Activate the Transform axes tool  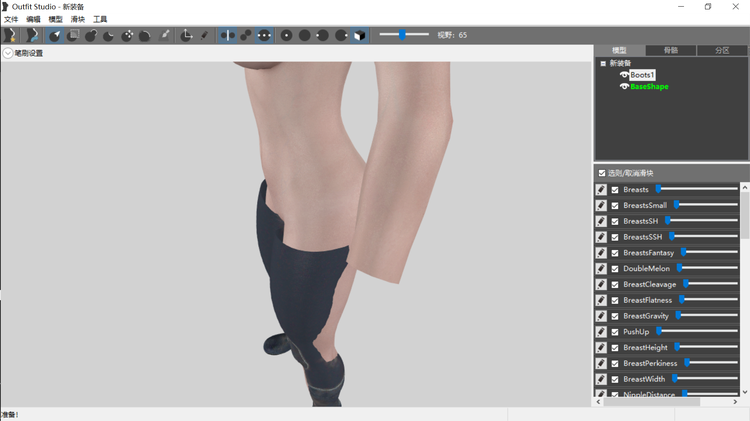186,35
